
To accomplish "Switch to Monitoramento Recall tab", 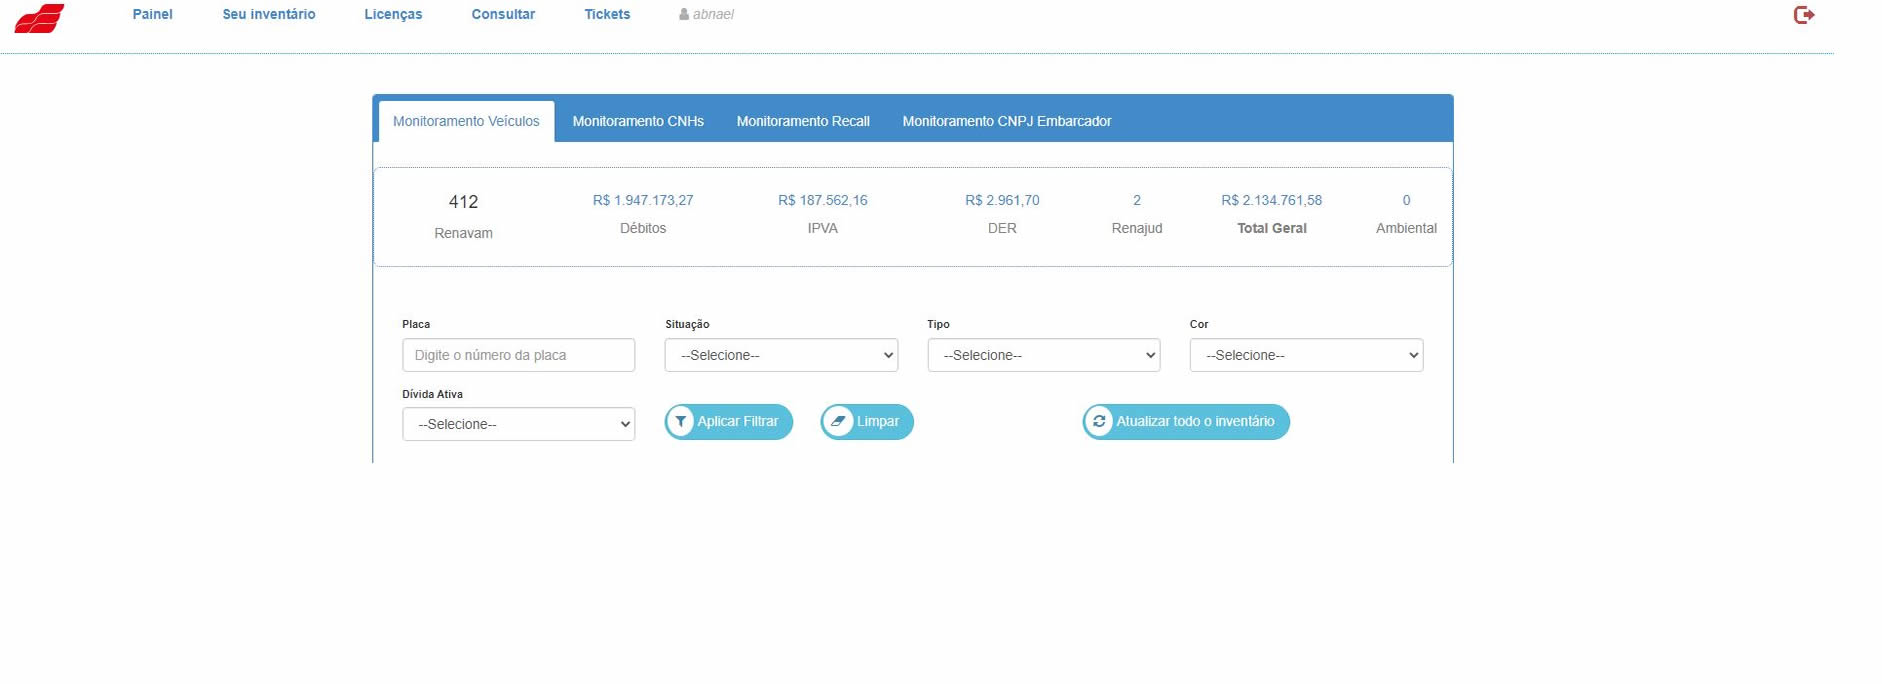I will (x=803, y=121).
